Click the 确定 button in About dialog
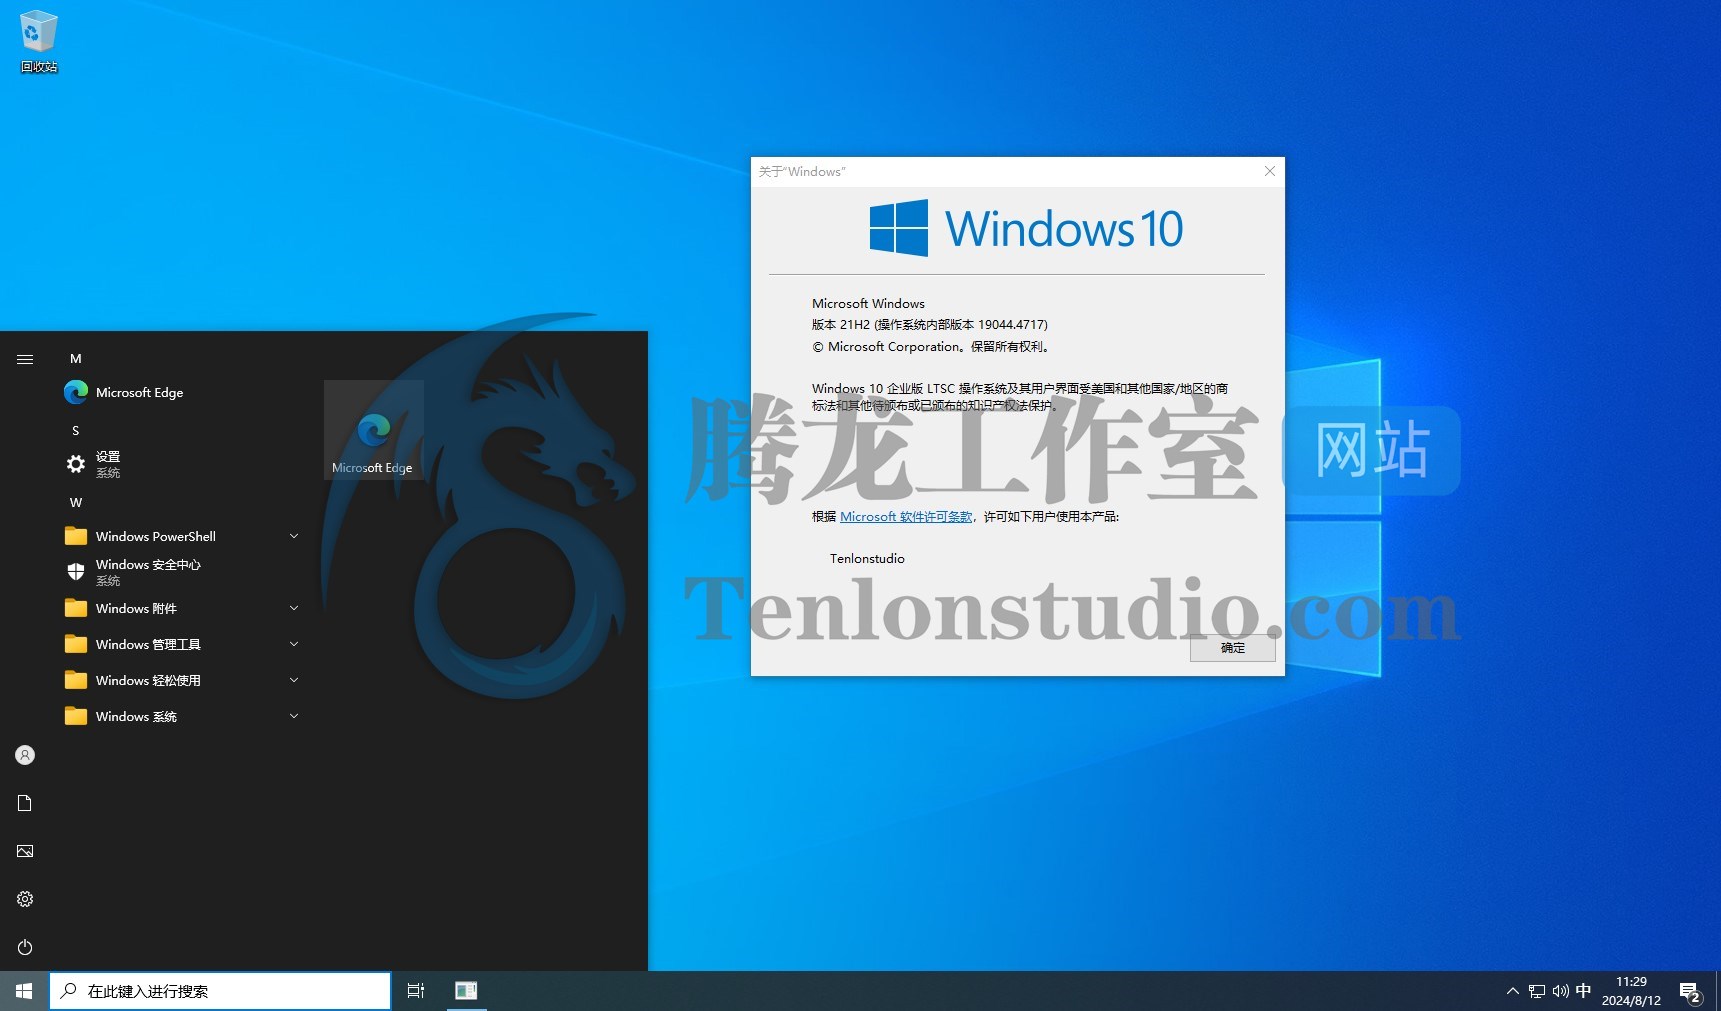Image resolution: width=1721 pixels, height=1011 pixels. tap(1232, 648)
